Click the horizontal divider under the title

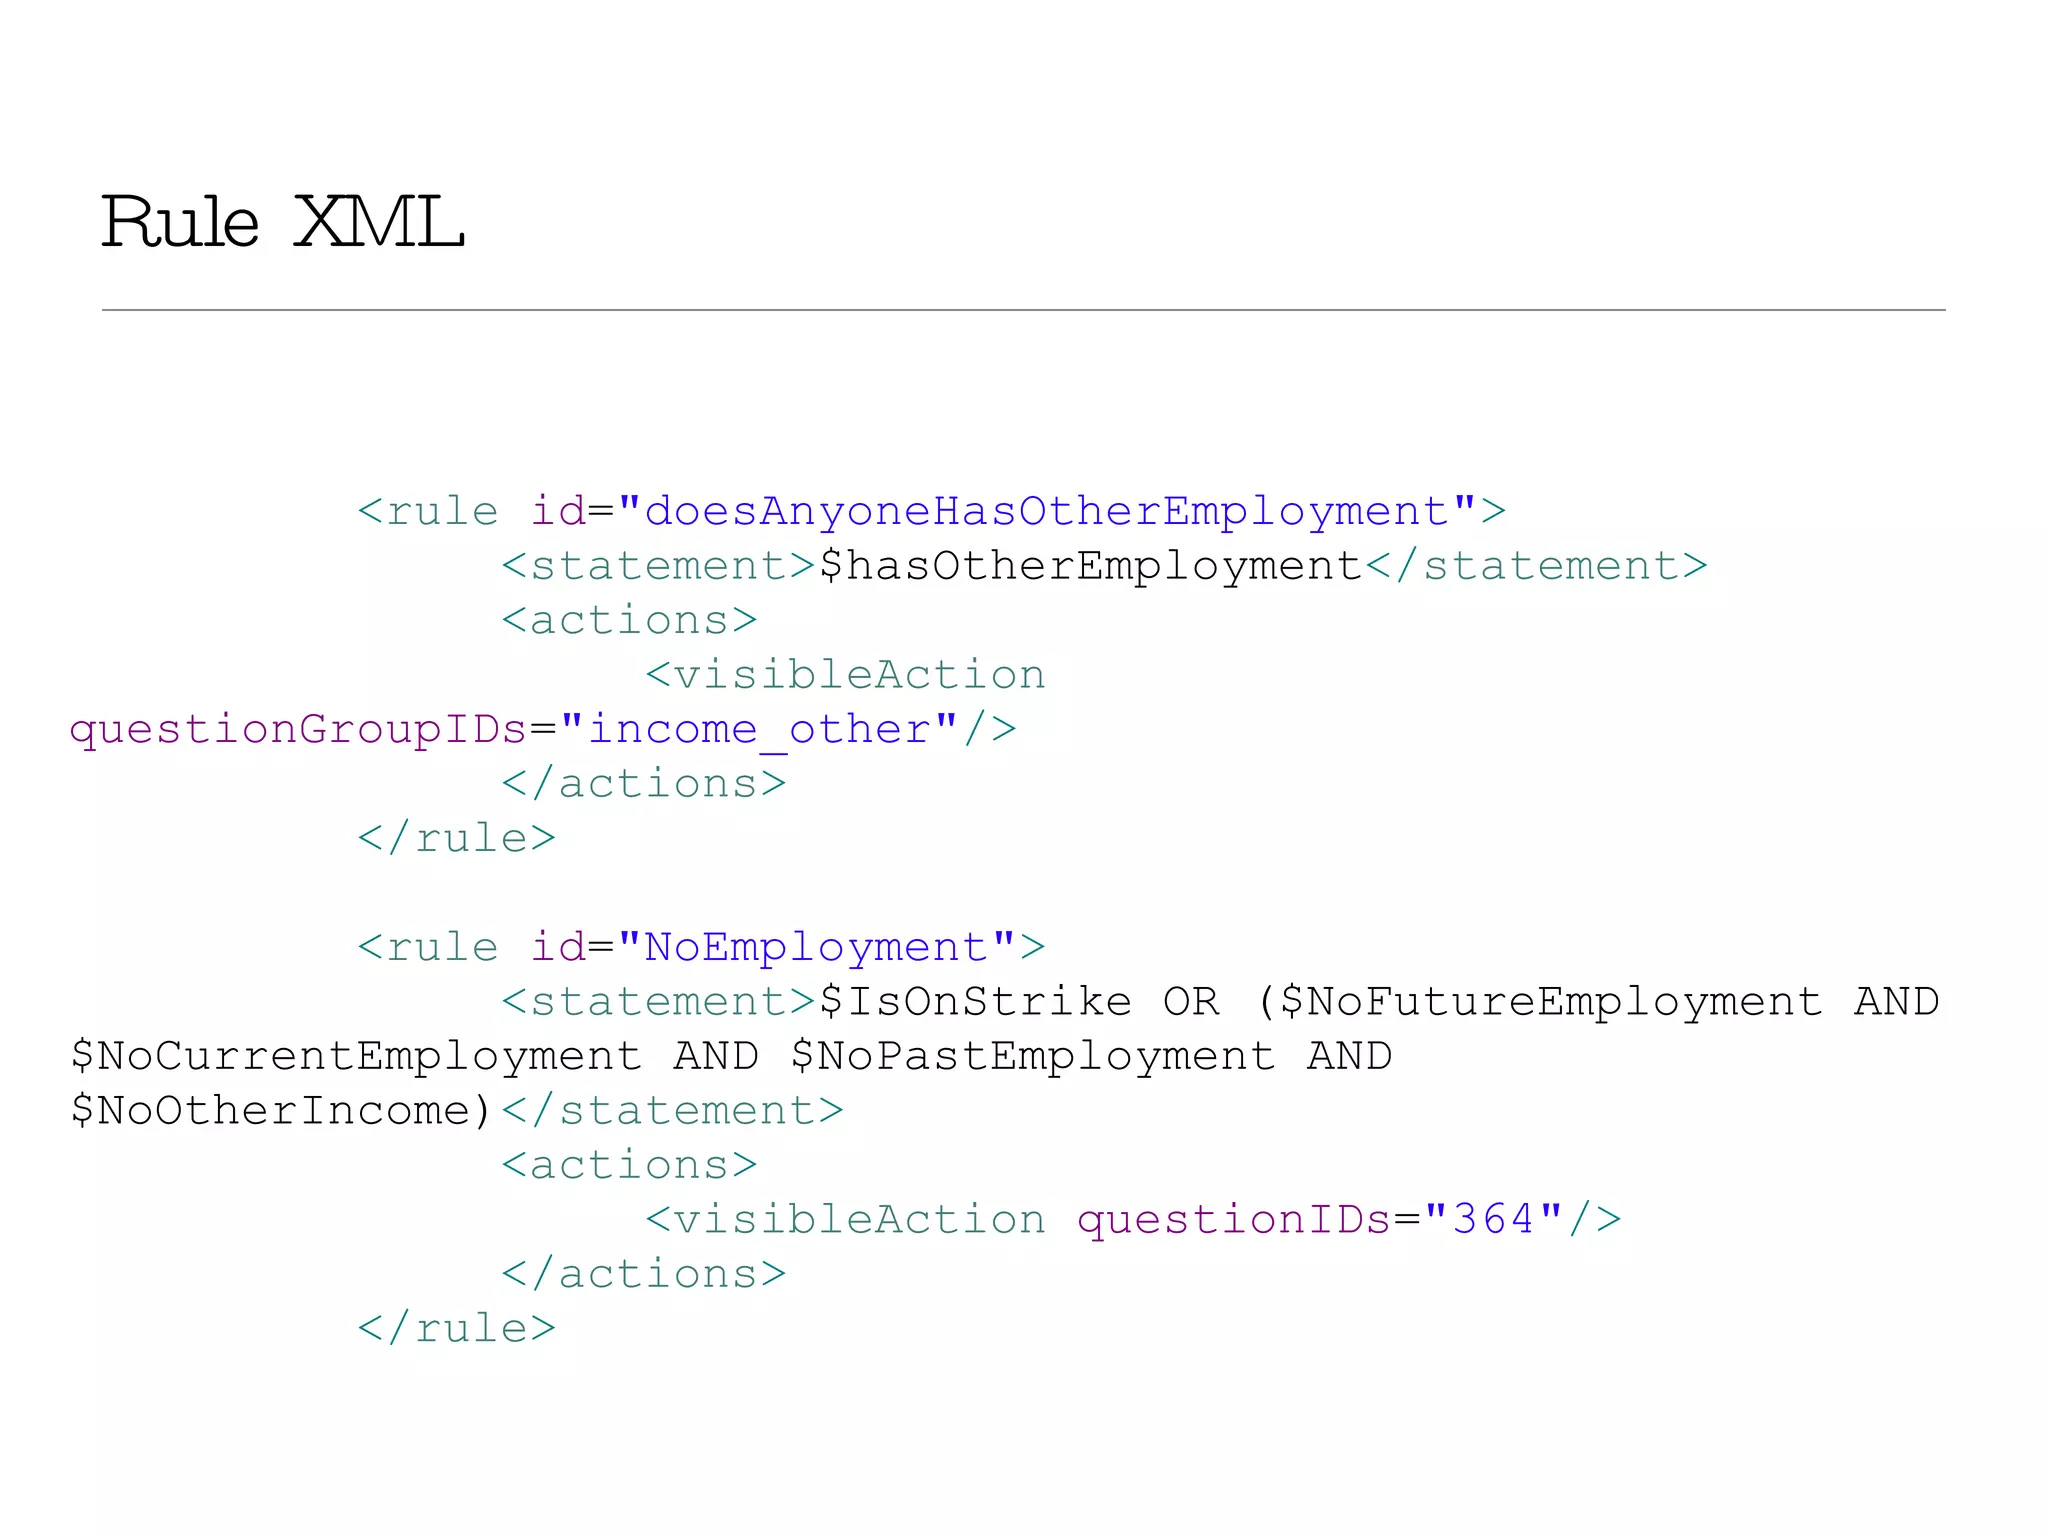tap(1023, 310)
